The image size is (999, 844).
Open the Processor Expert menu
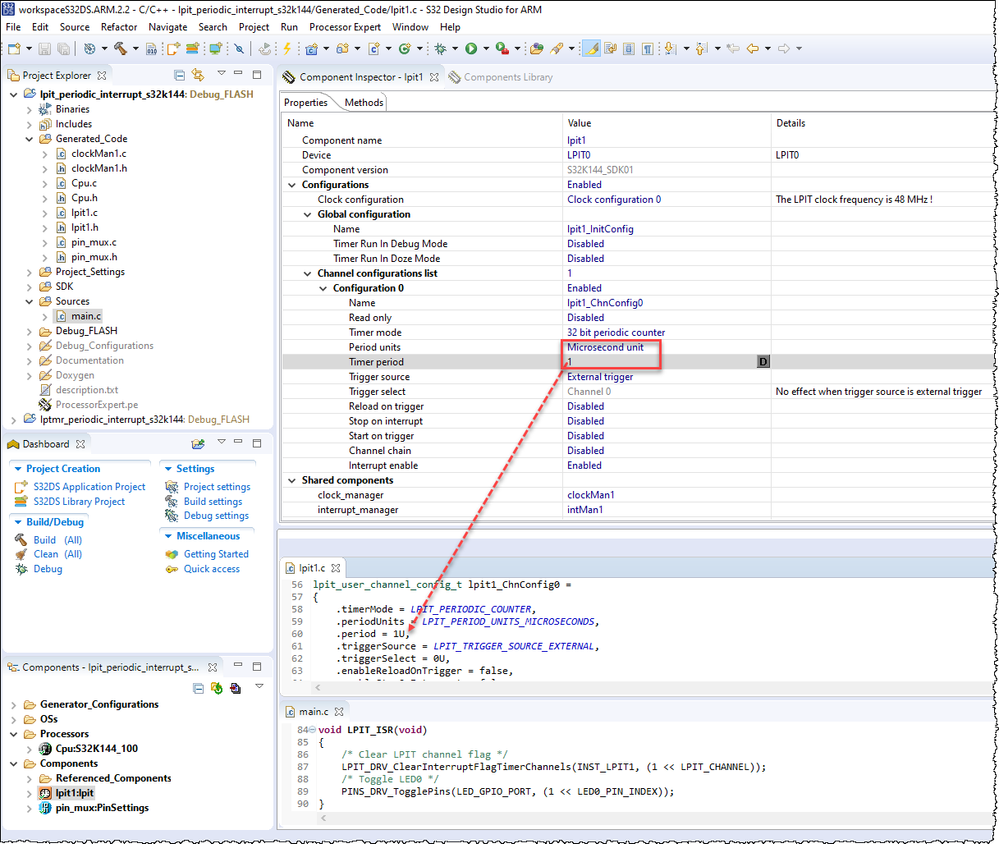point(344,27)
